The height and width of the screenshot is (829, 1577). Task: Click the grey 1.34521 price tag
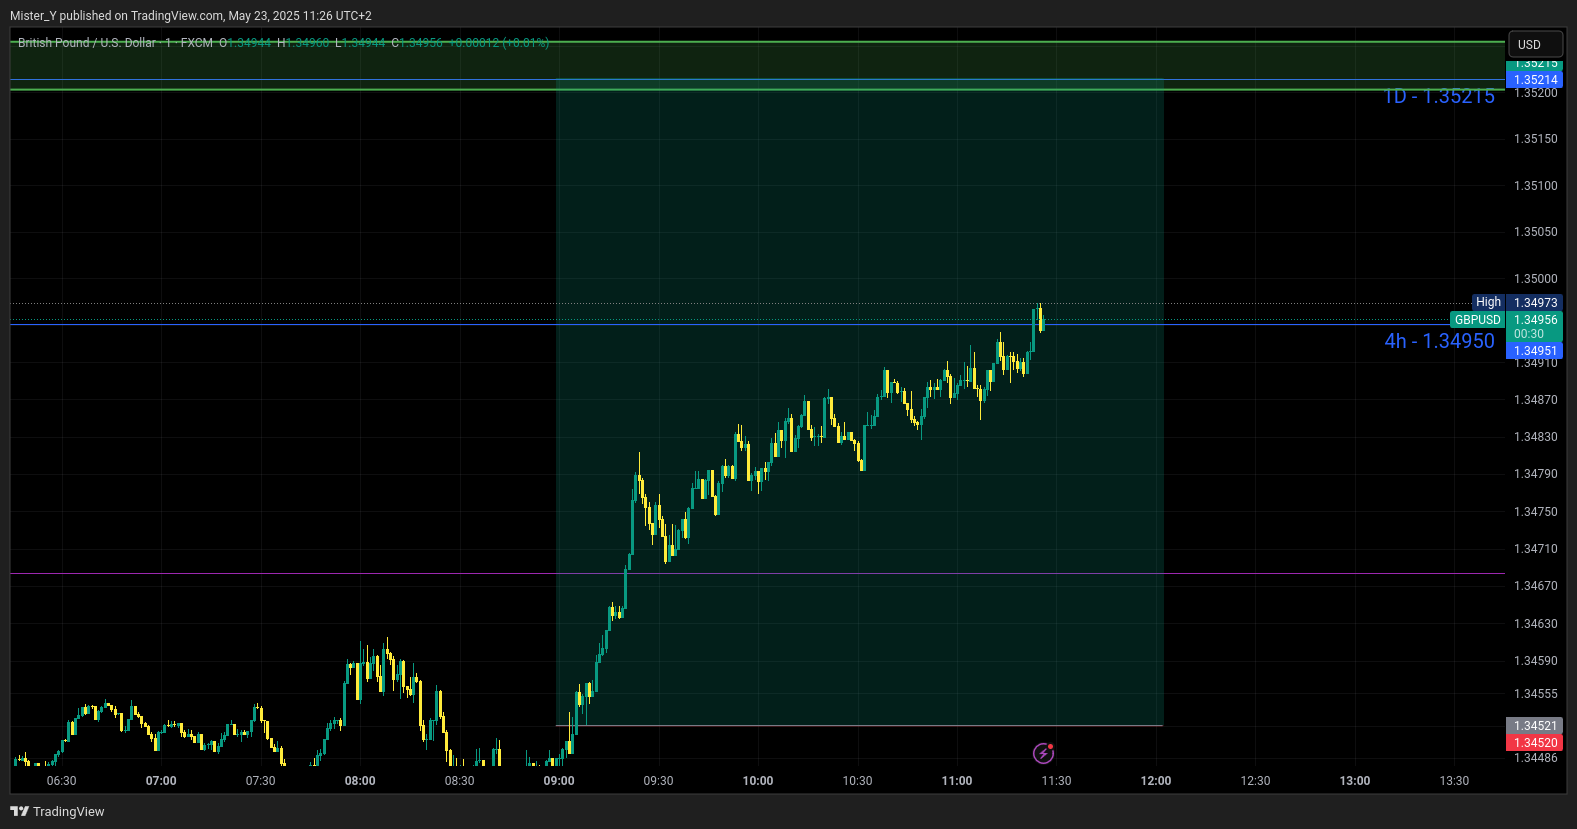pyautogui.click(x=1535, y=726)
